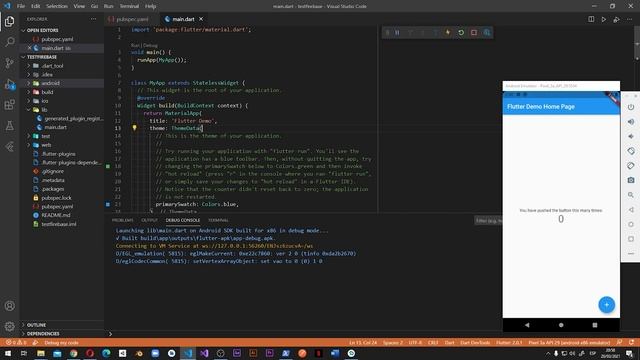This screenshot has width=640, height=360.
Task: Stop the debug session
Action: (474, 33)
